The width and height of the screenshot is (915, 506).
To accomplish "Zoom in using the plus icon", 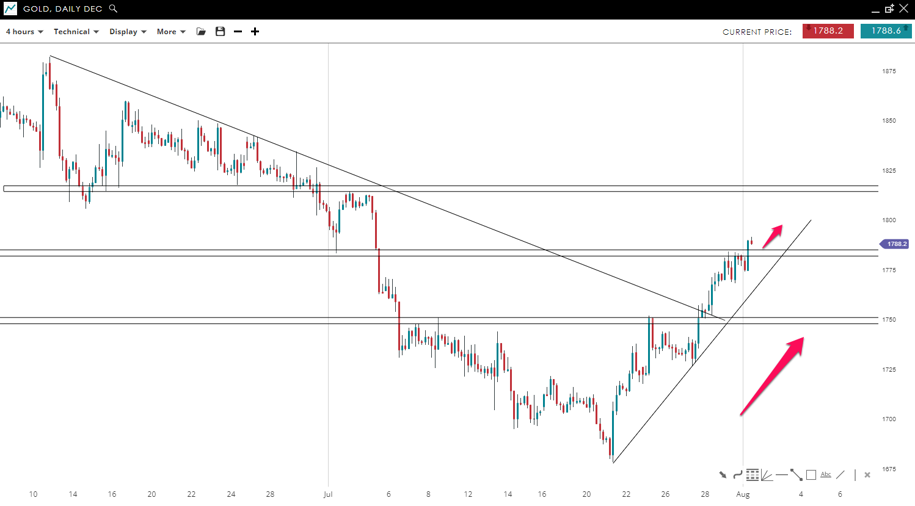I will click(255, 32).
